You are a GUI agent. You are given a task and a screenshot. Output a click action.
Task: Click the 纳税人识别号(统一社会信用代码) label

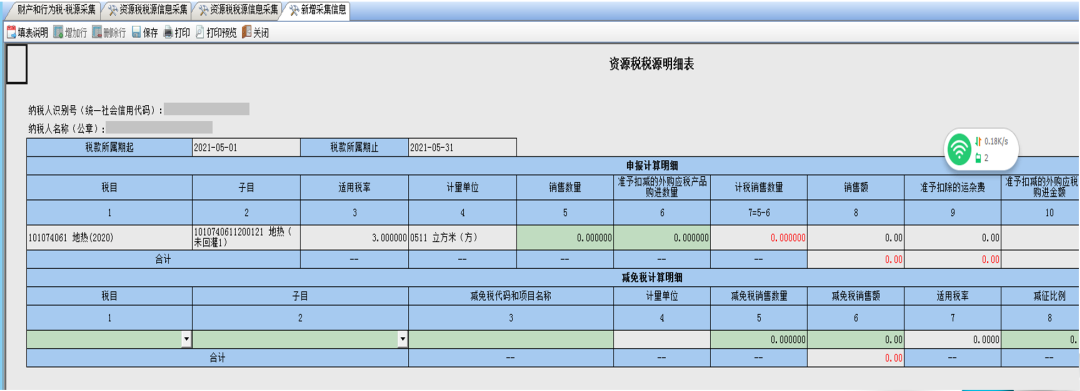[x=96, y=109]
